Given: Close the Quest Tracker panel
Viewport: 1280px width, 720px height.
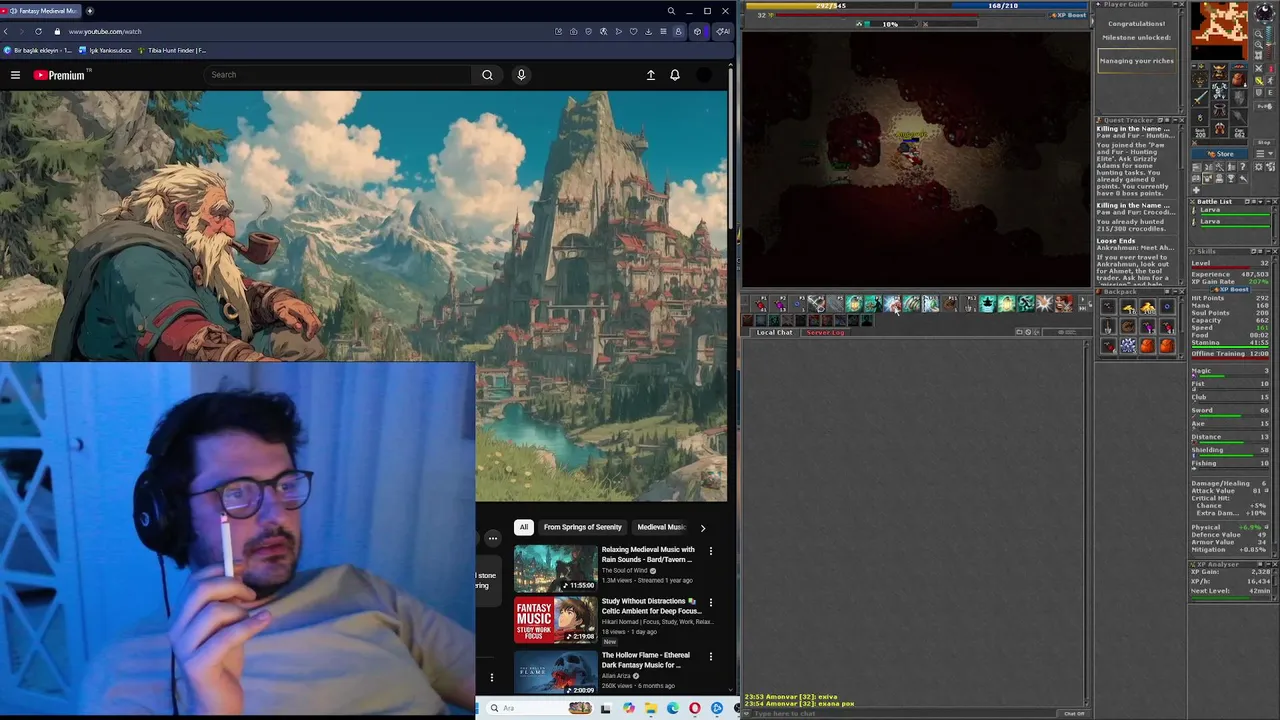Looking at the screenshot, I should (x=1182, y=120).
